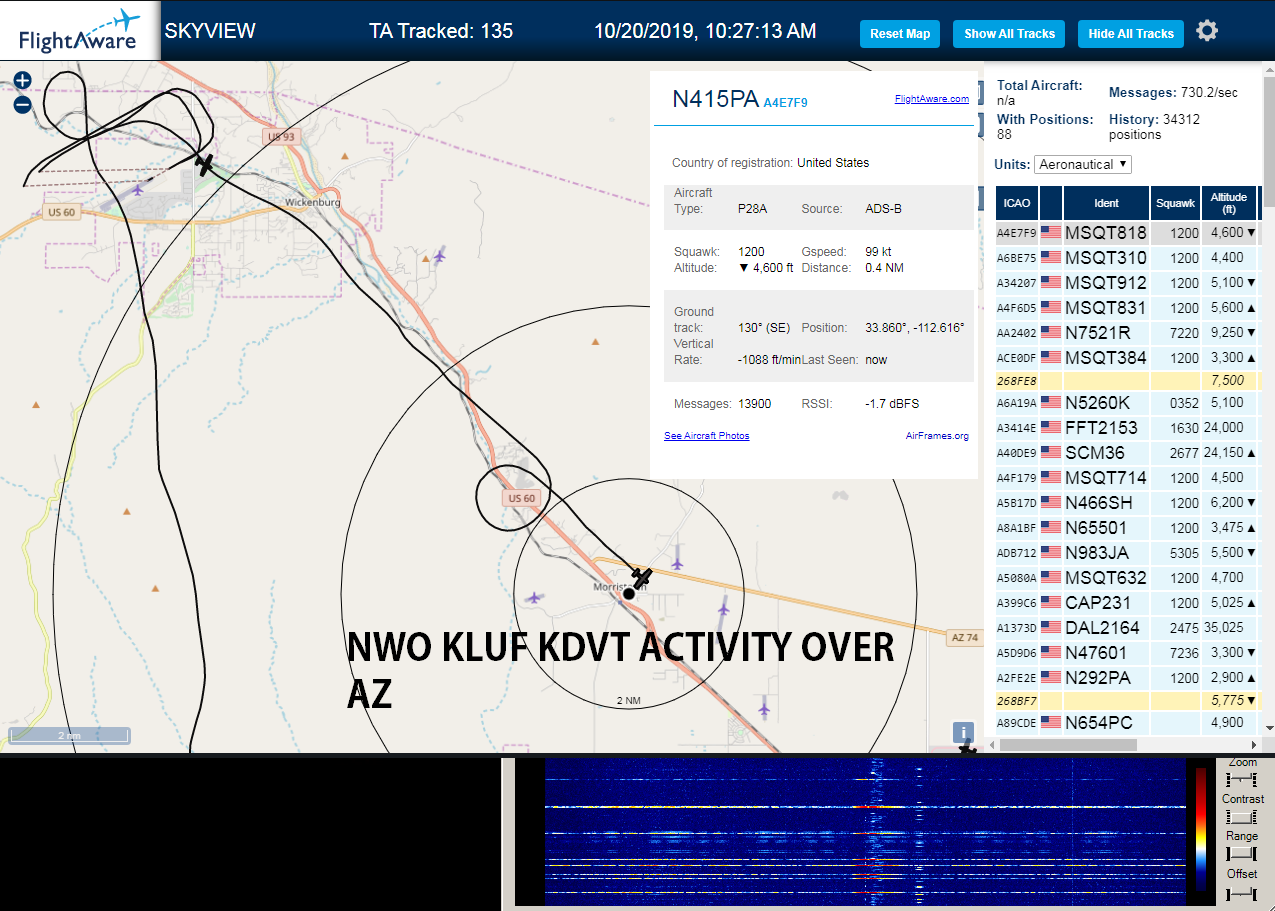Screen dimensions: 1275x911
Task: Select purple aircraft icon just west of Morristown
Action: pos(534,598)
